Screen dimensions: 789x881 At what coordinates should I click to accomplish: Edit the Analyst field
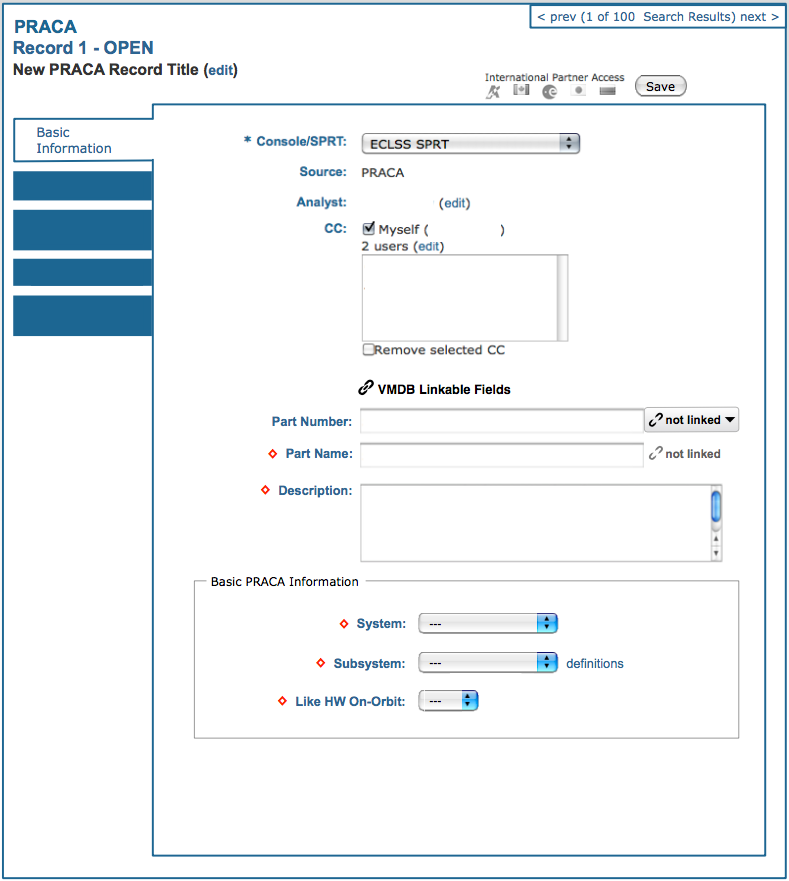455,203
